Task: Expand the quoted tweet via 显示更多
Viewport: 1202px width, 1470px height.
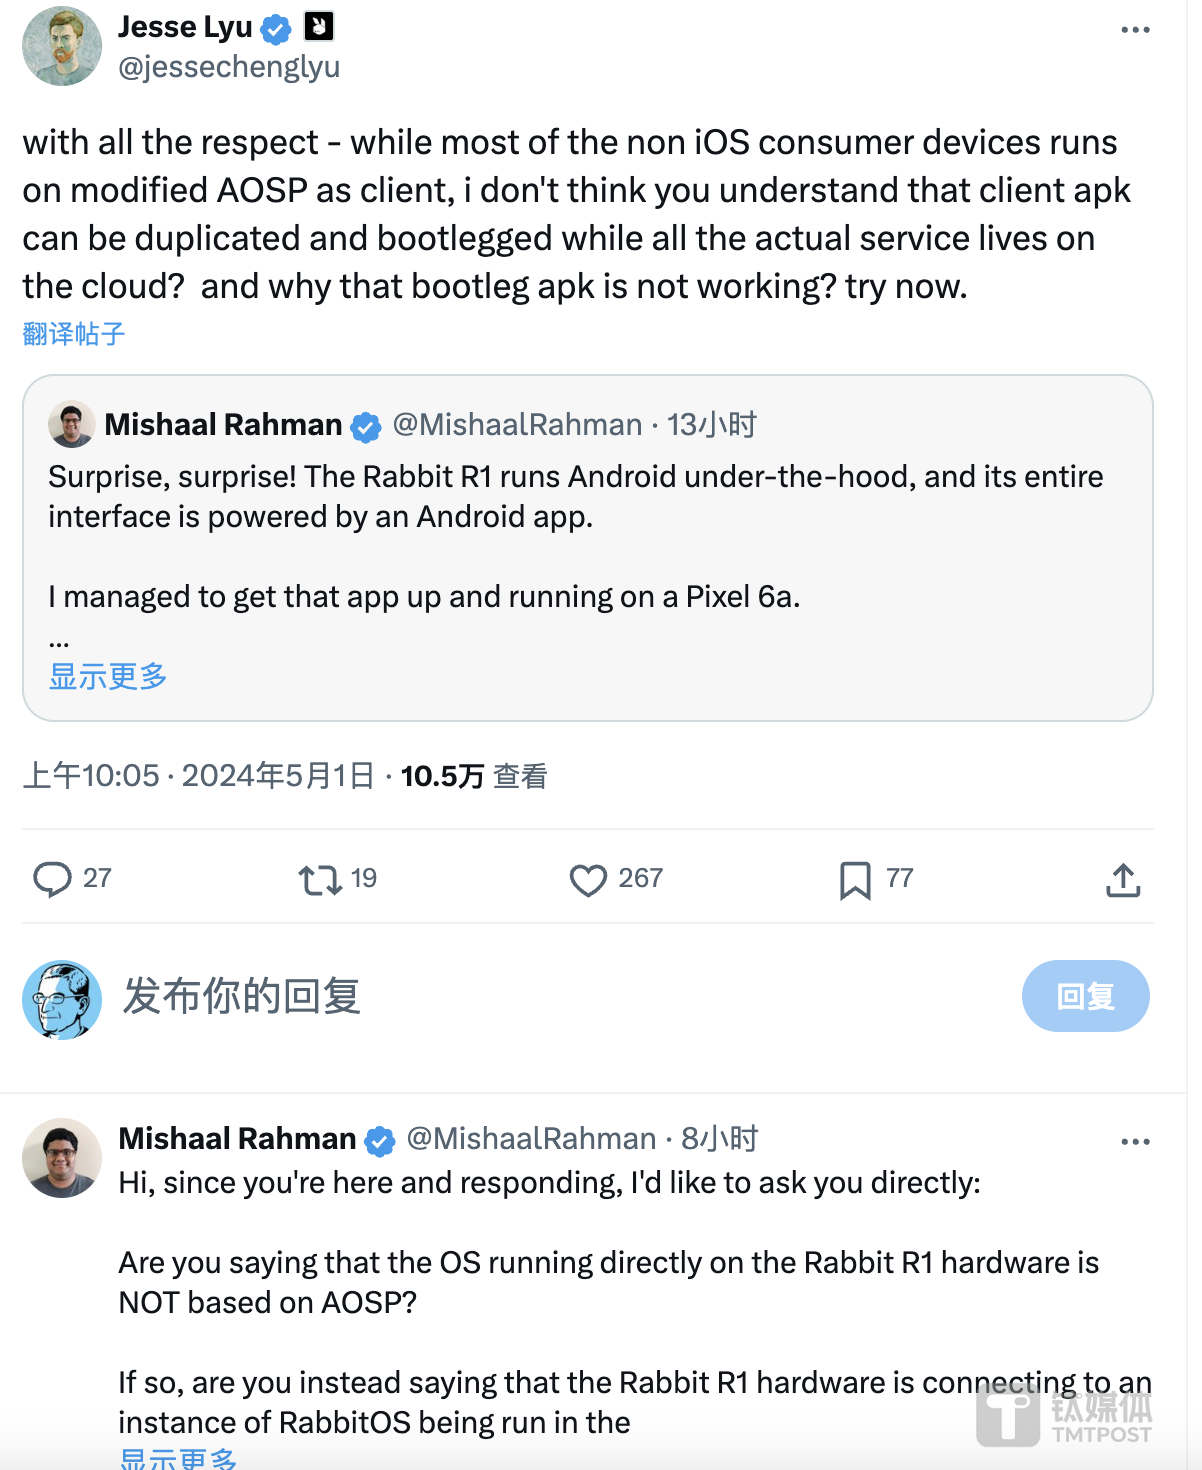Action: pos(105,678)
